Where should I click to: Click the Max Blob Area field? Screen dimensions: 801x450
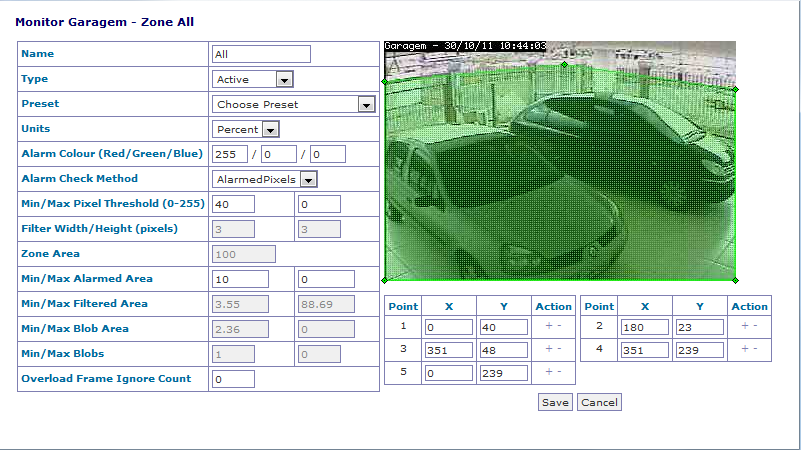click(x=326, y=329)
